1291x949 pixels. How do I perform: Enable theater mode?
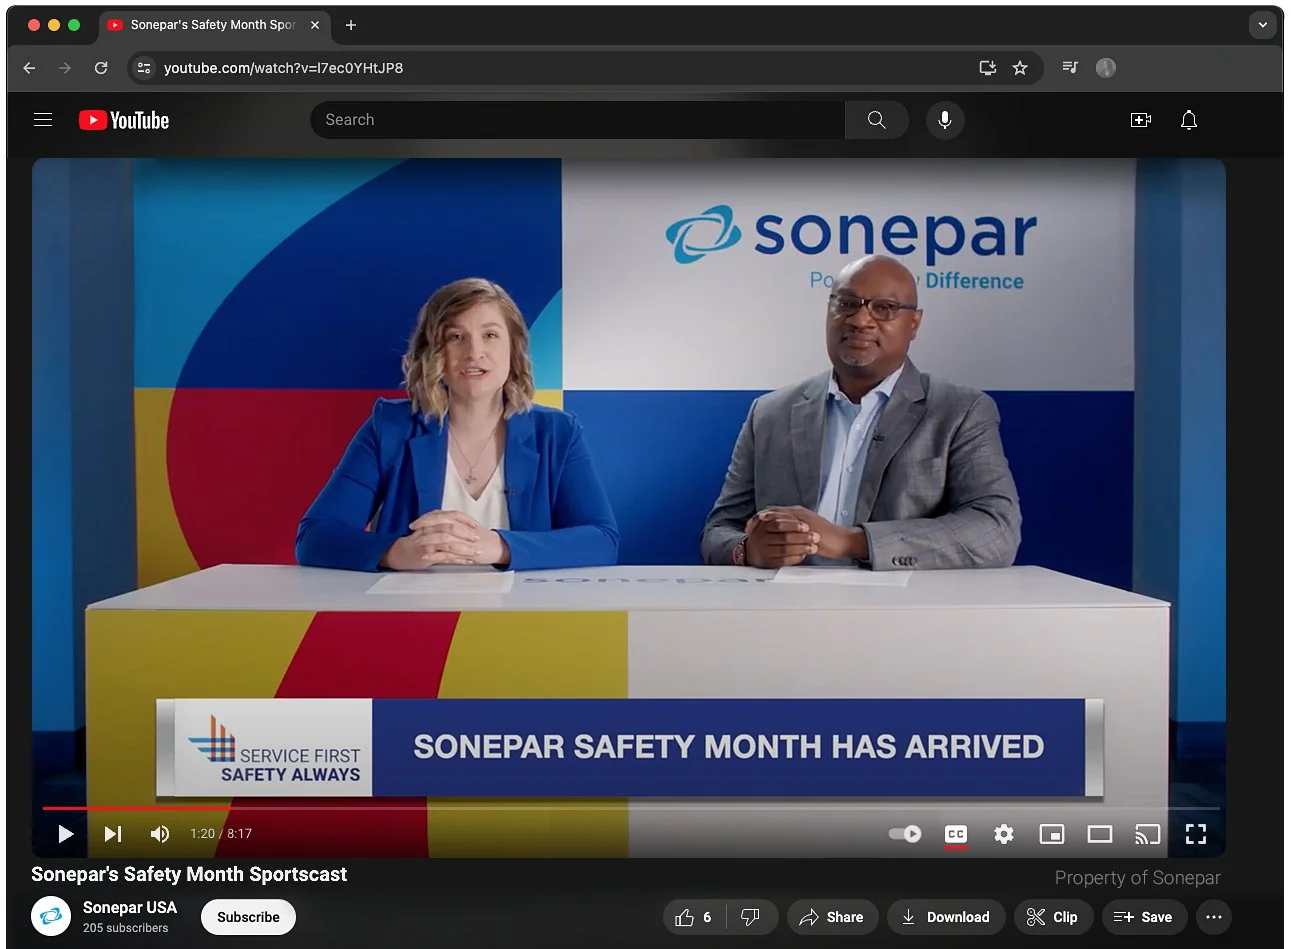tap(1100, 834)
